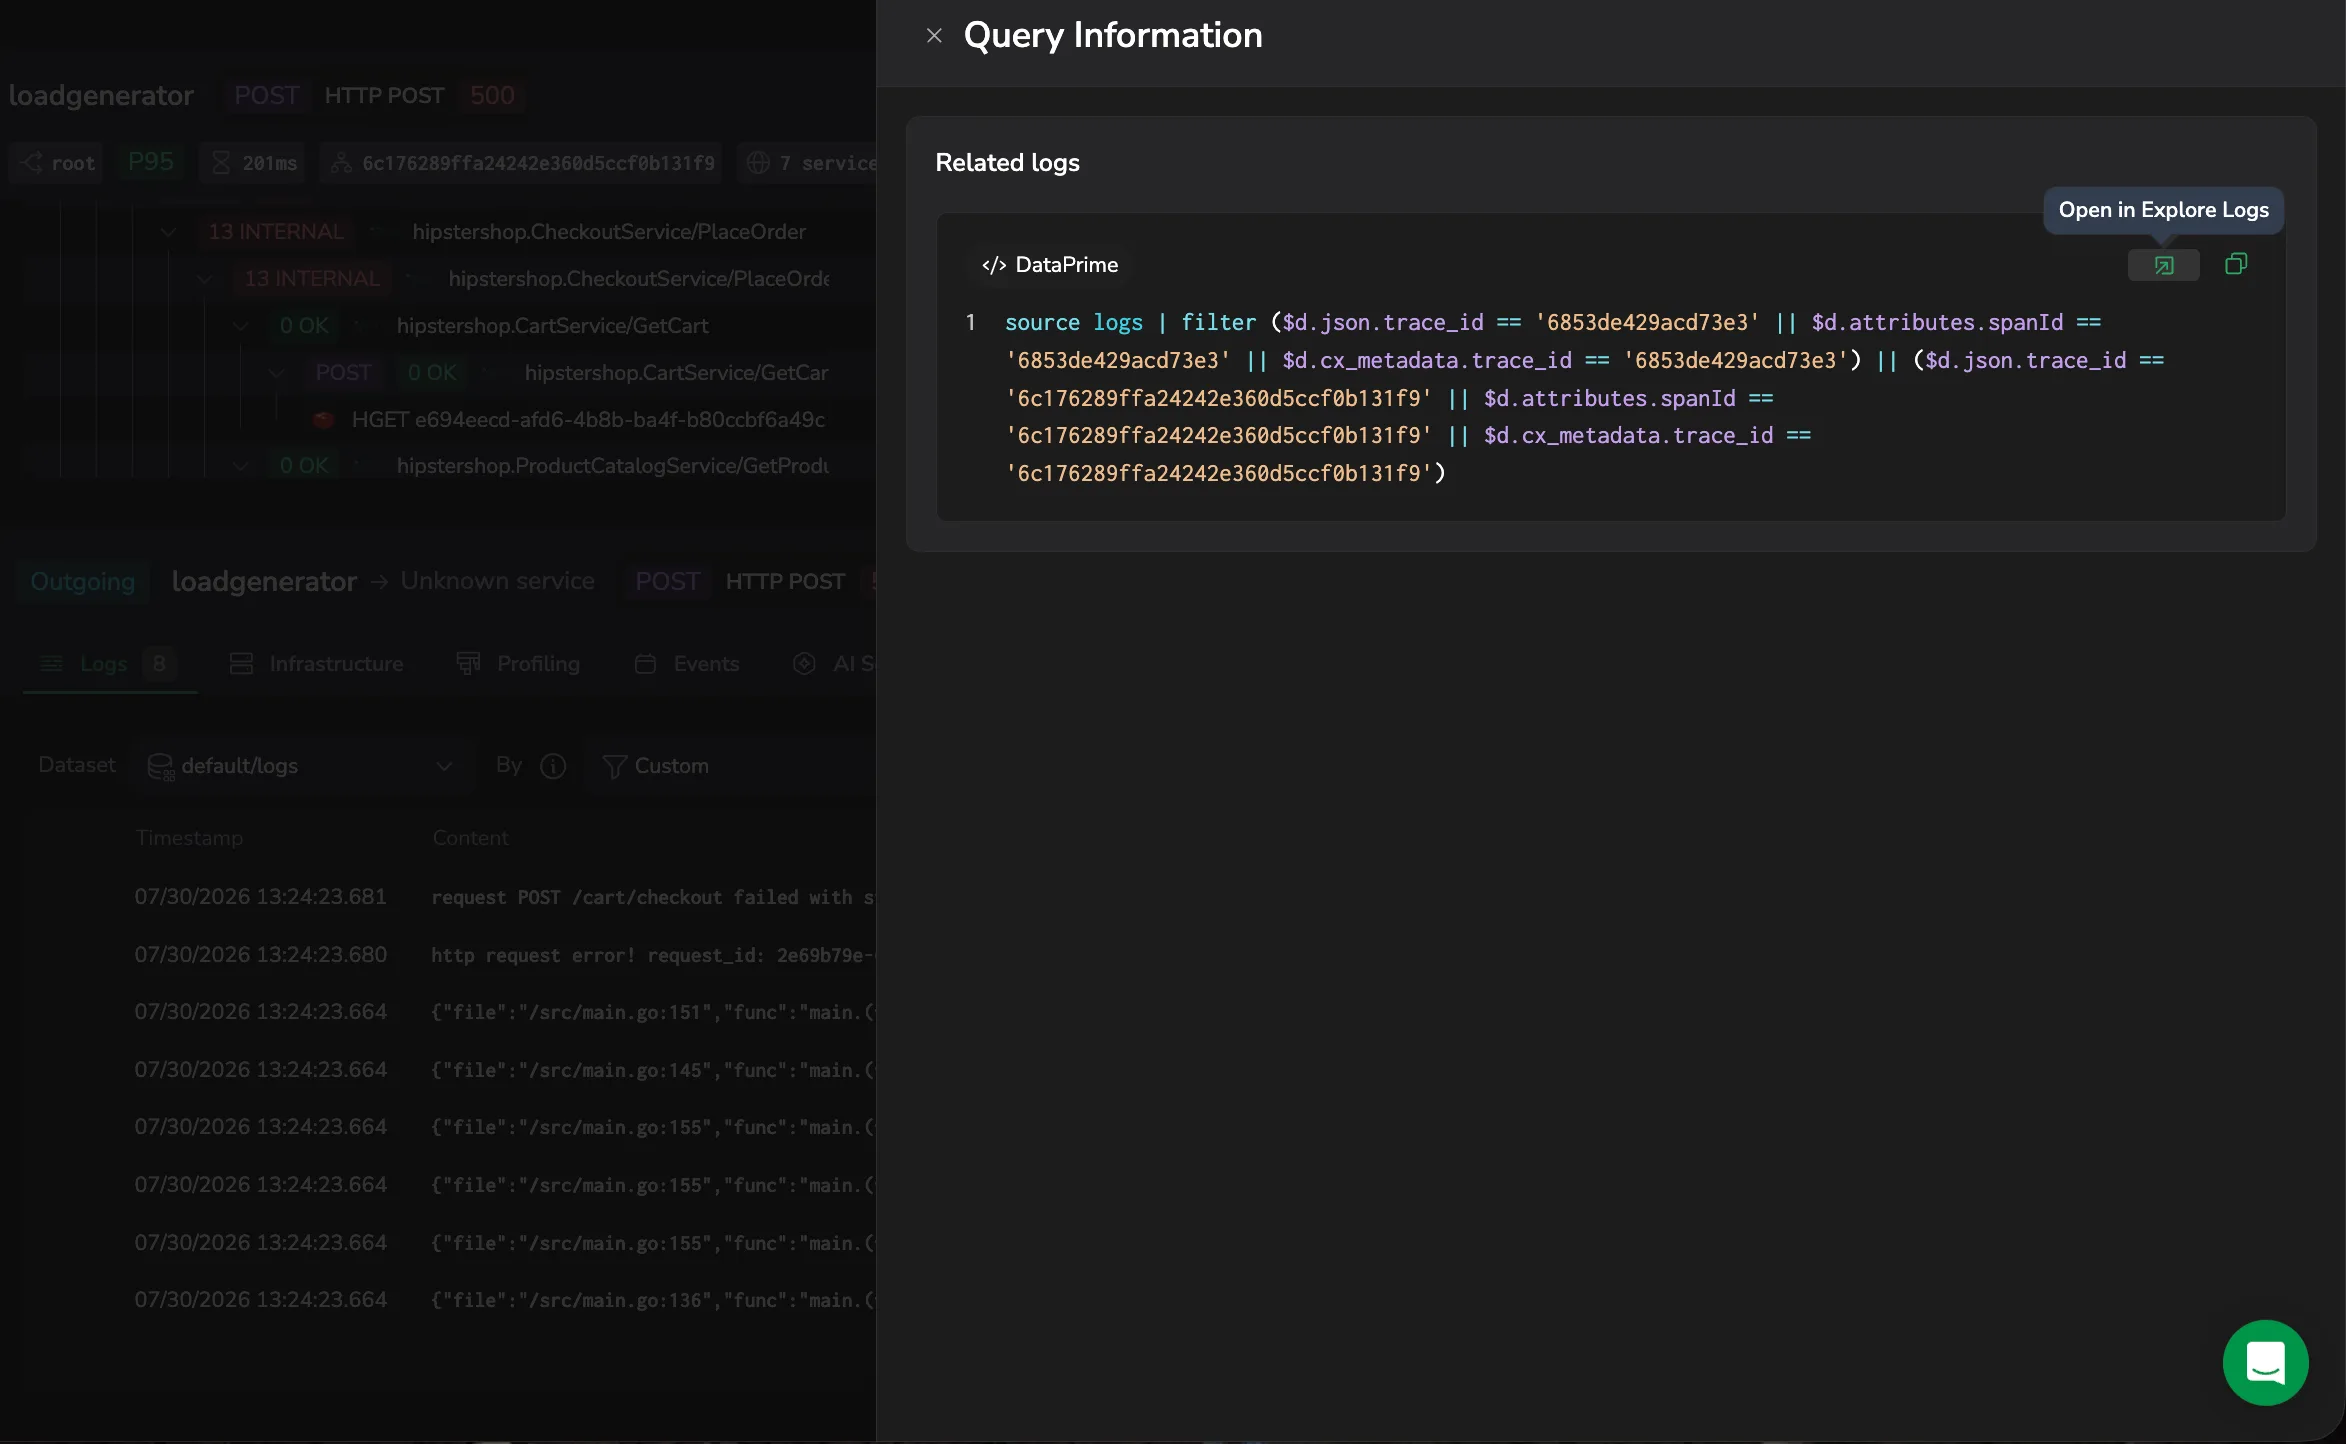Open the support chat bubble

pyautogui.click(x=2265, y=1362)
